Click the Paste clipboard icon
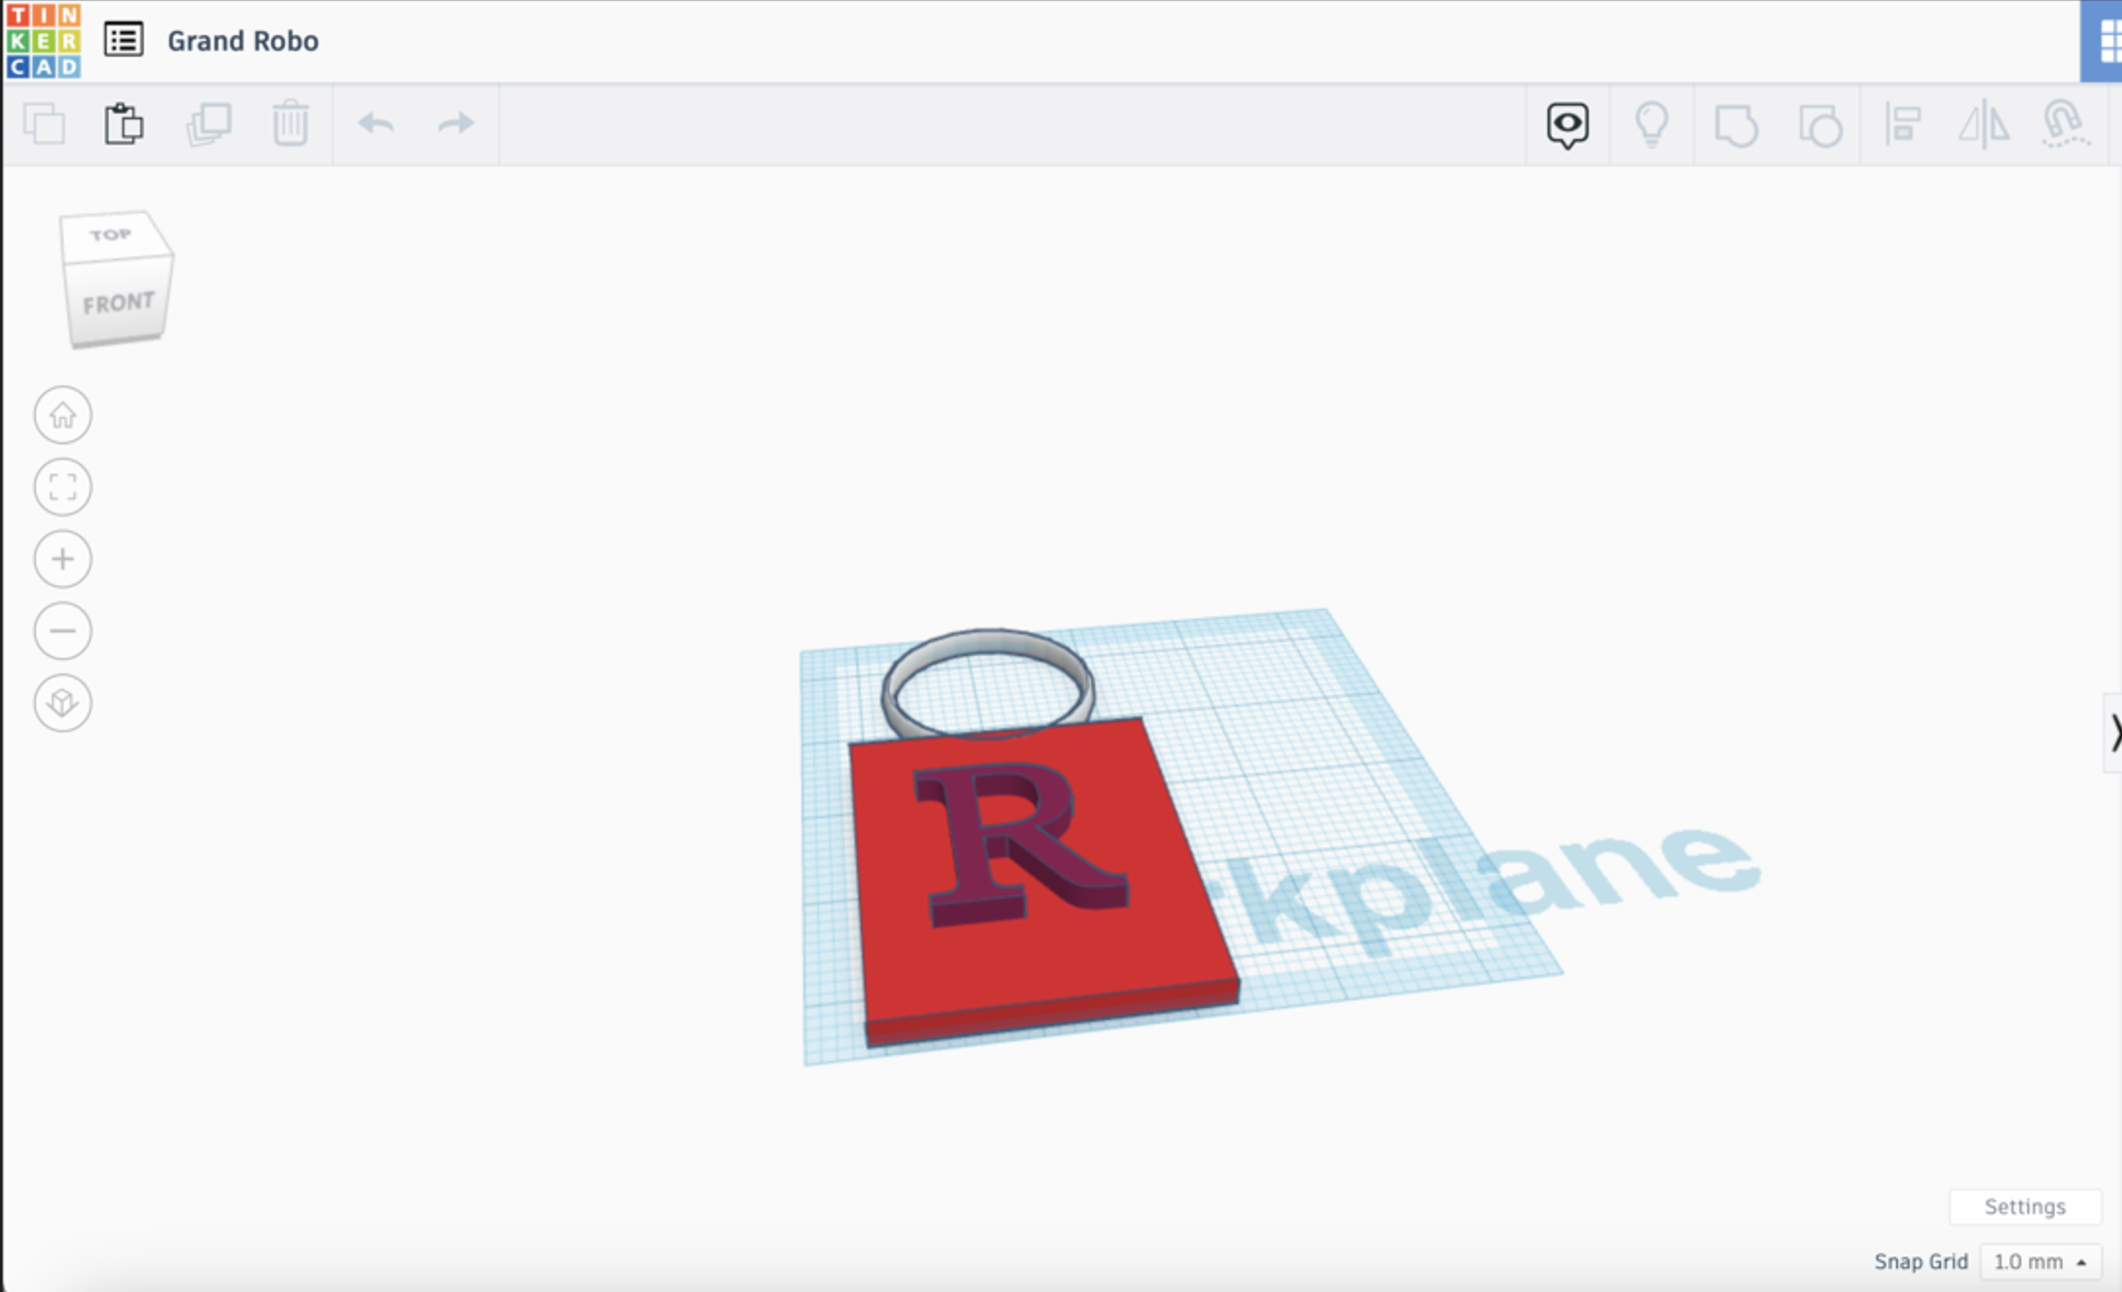2122x1292 pixels. [x=124, y=124]
